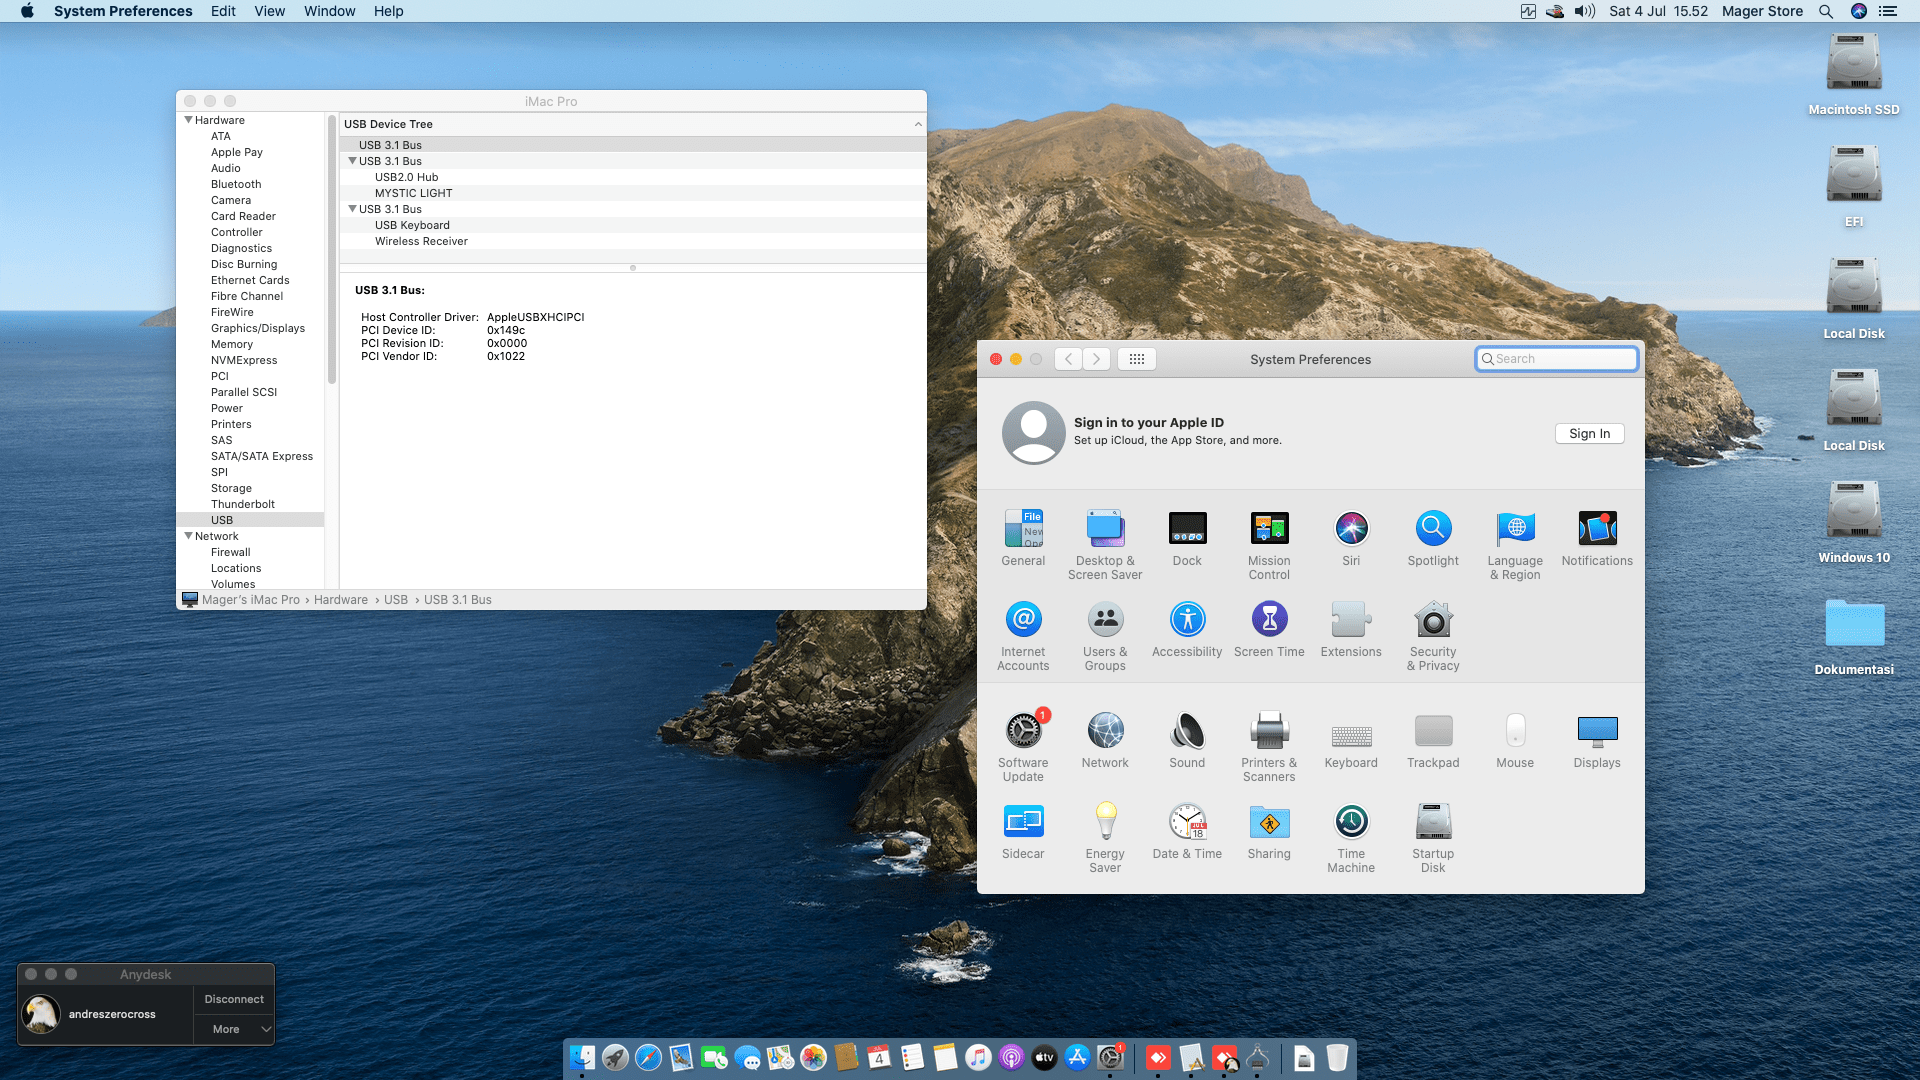Open the Anydesk More dropdown
The image size is (1920, 1080).
234,1029
